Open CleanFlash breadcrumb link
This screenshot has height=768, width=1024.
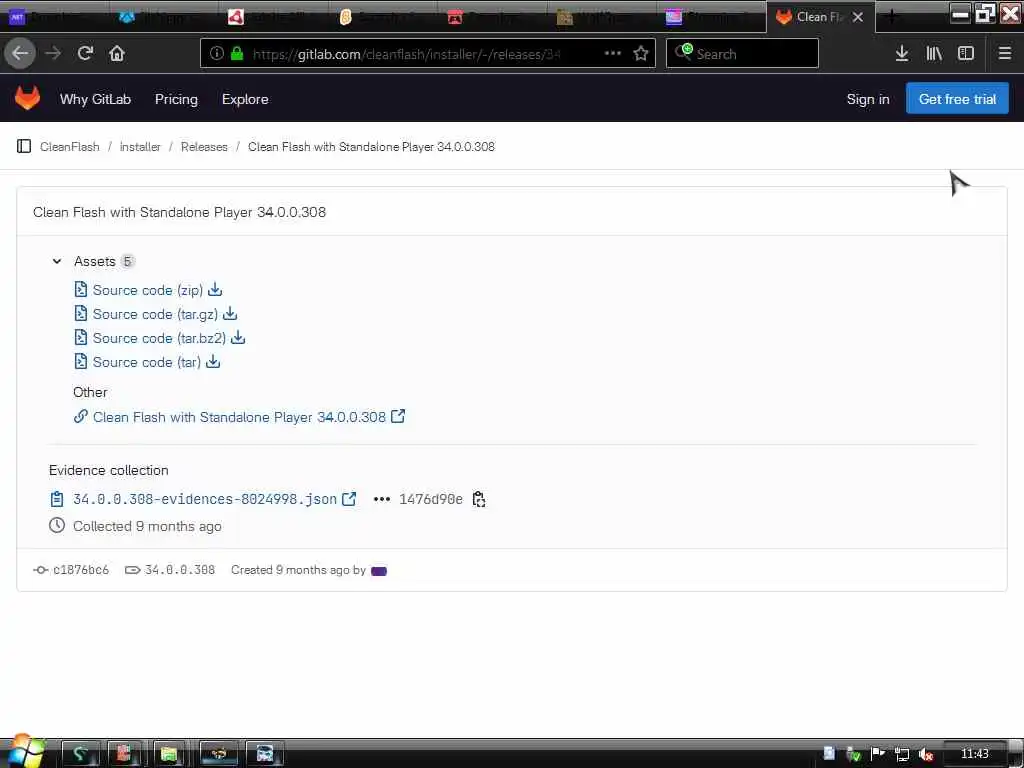[70, 146]
